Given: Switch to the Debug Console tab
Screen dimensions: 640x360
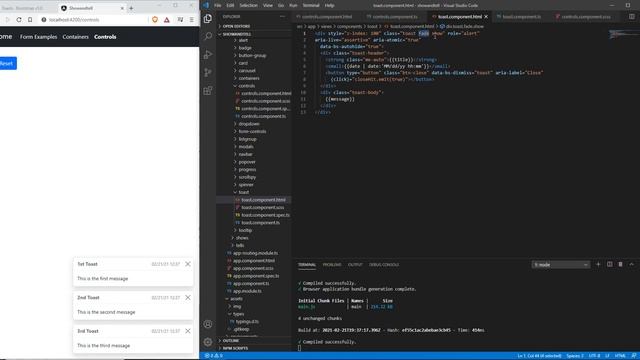Looking at the screenshot, I should pos(384,265).
